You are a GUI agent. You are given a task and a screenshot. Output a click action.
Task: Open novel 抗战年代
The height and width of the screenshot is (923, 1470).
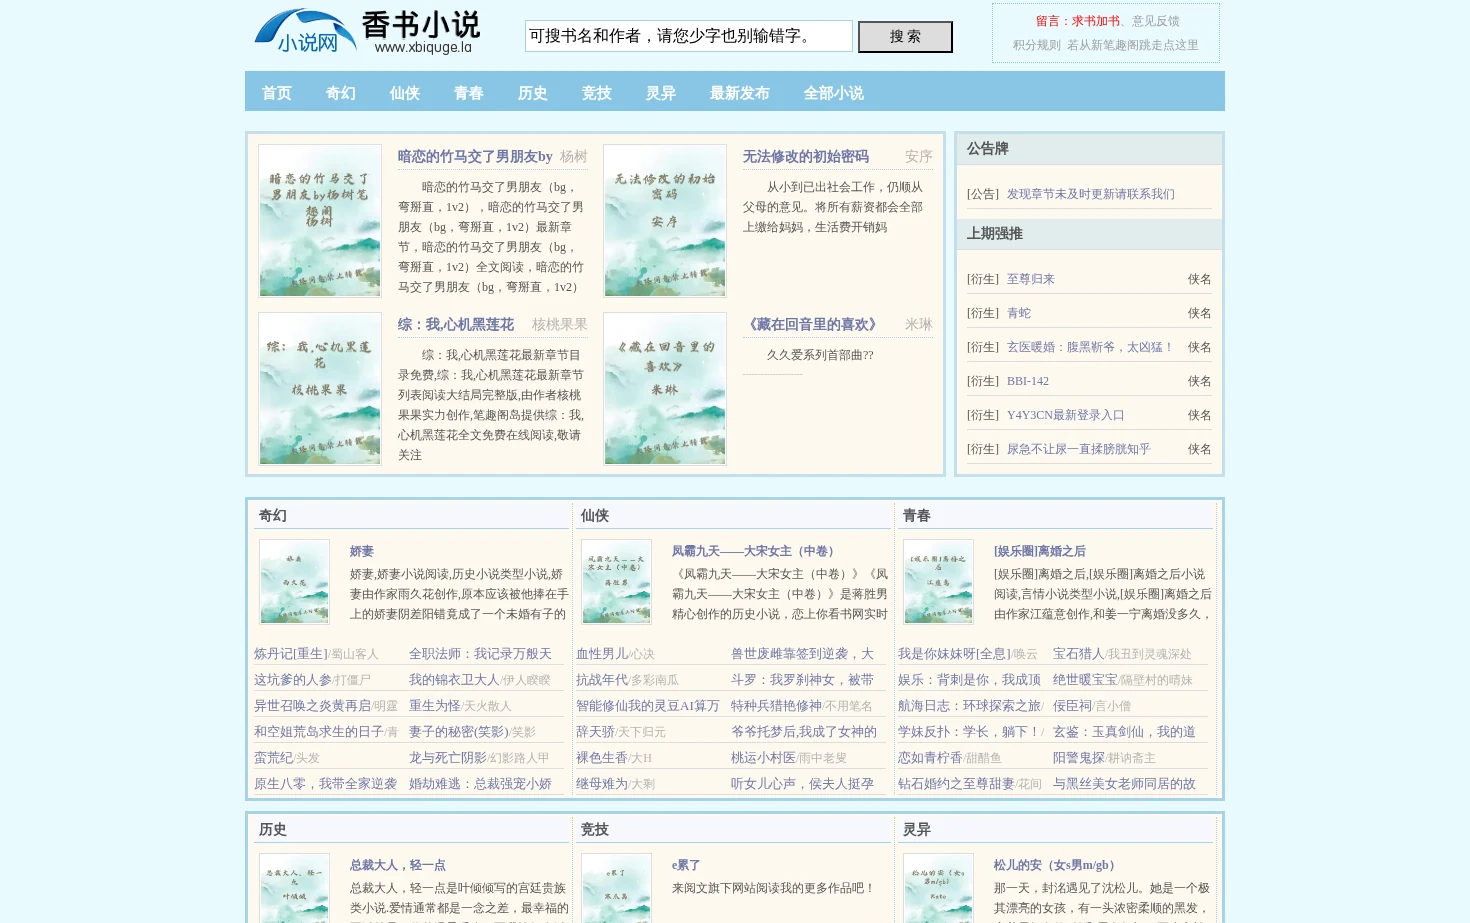602,680
